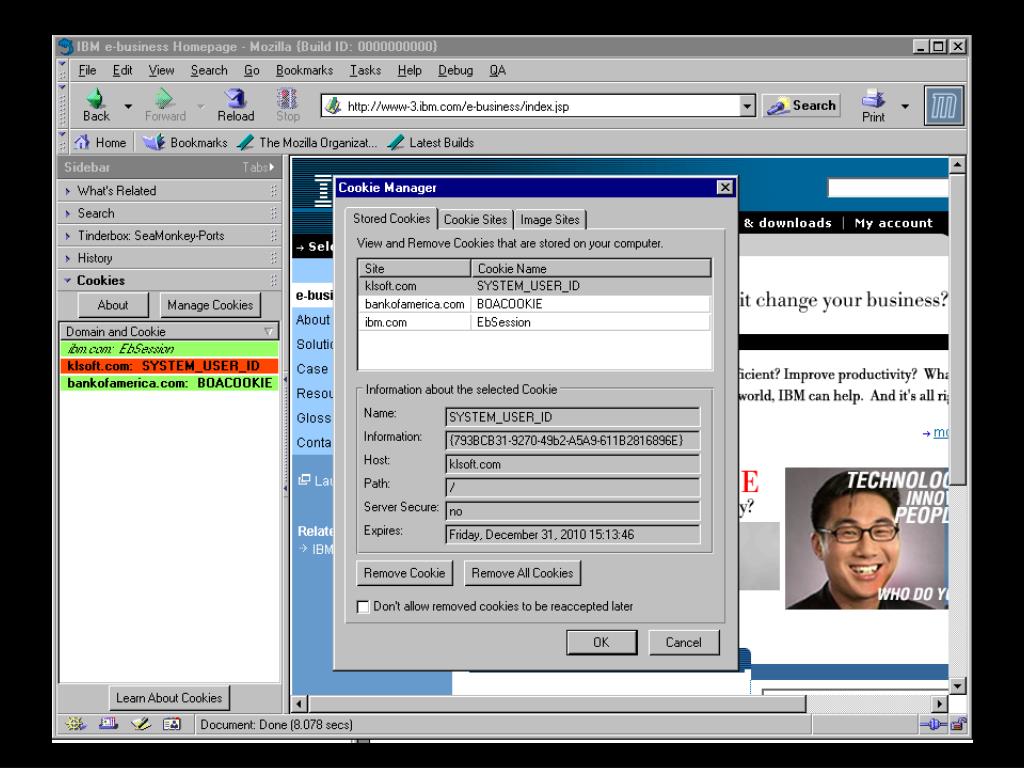Click the security lock icon
The height and width of the screenshot is (768, 1024).
pyautogui.click(x=958, y=724)
